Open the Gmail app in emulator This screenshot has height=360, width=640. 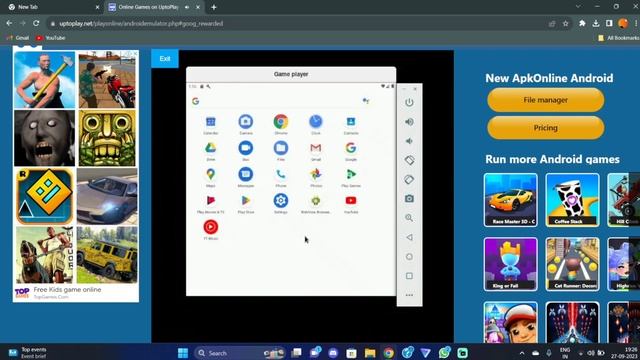[316, 148]
